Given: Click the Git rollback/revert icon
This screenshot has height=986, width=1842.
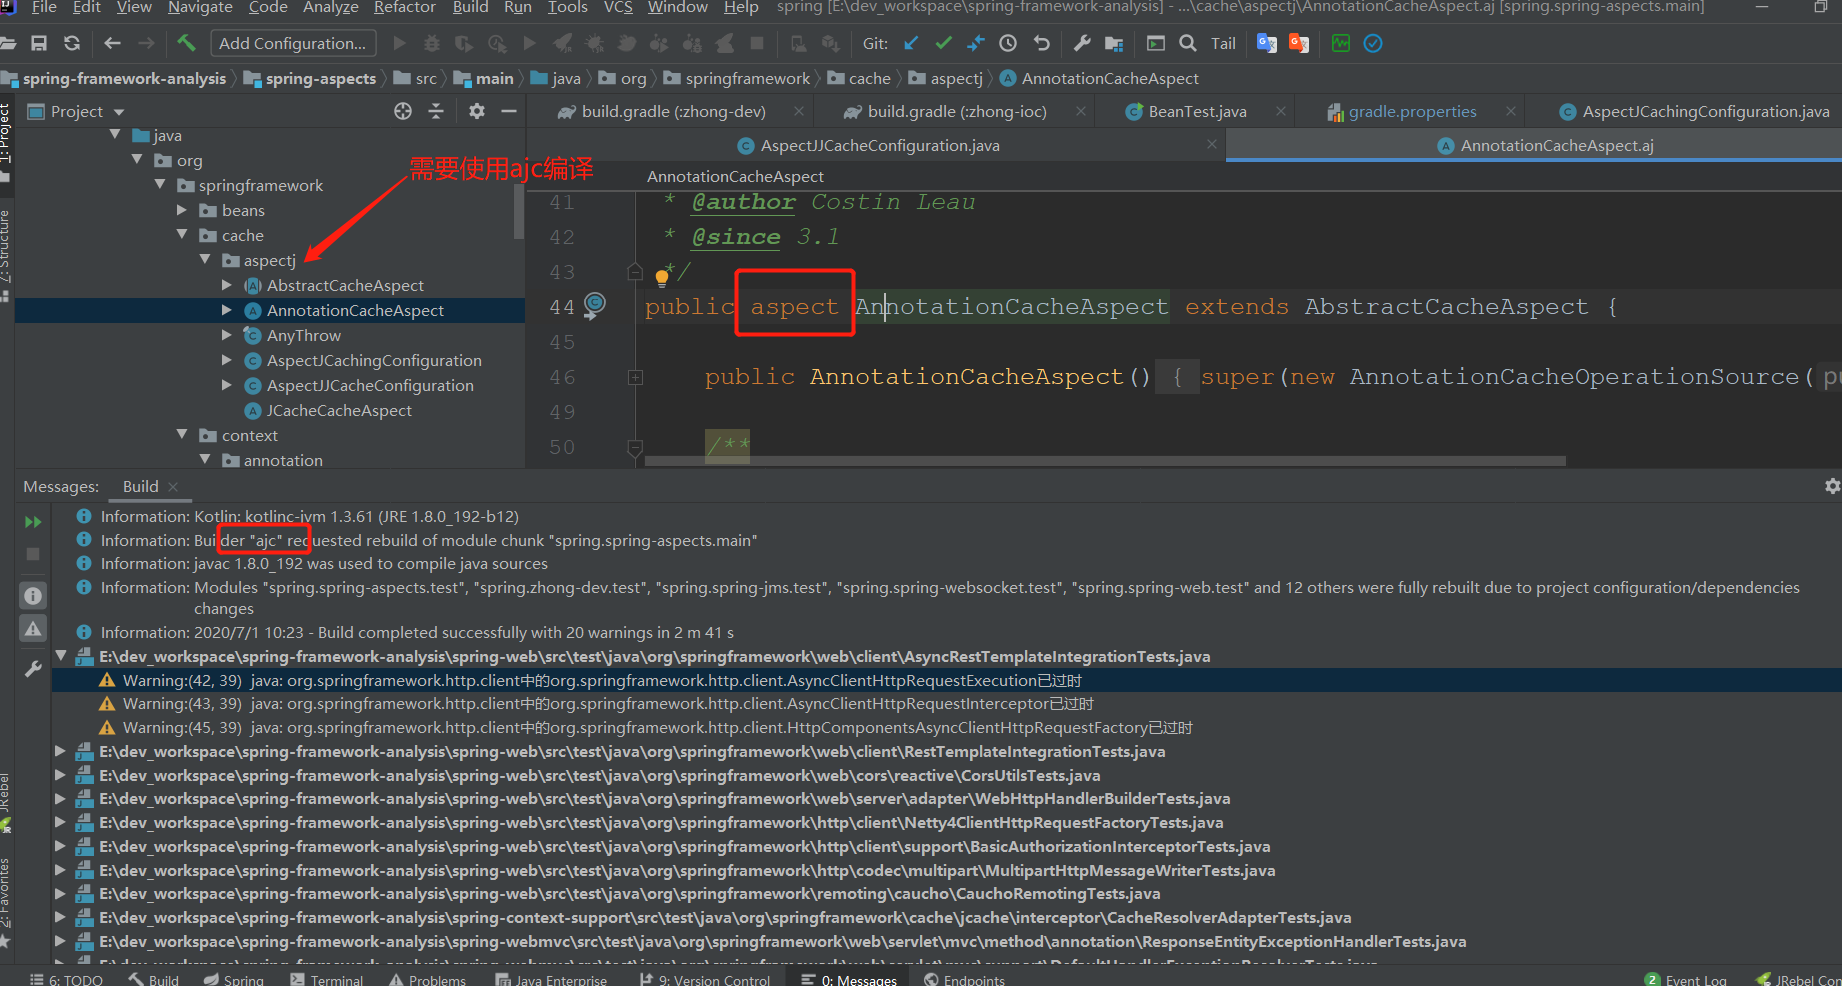Looking at the screenshot, I should tap(1041, 43).
